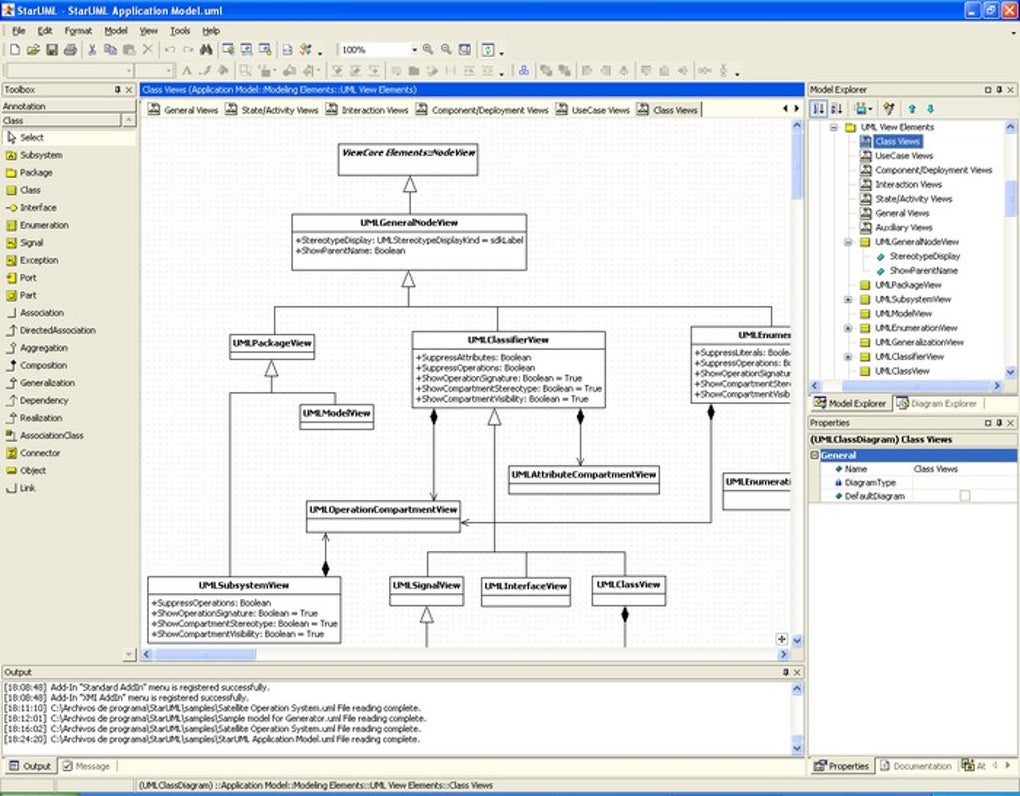Click the Zoom In magnifier icon
1020x796 pixels.
click(x=428, y=49)
